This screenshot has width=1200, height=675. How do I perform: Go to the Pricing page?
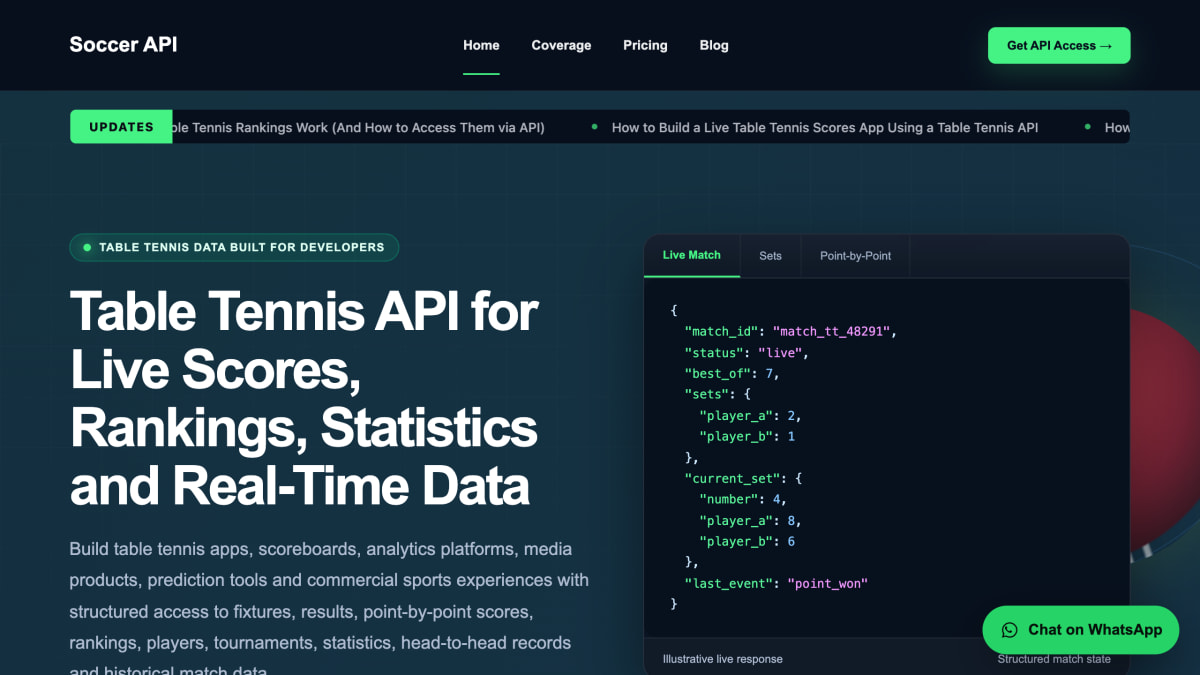tap(645, 45)
